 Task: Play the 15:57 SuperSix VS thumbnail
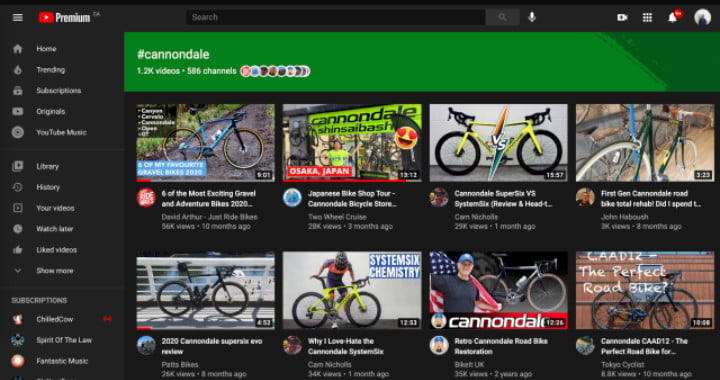point(499,143)
